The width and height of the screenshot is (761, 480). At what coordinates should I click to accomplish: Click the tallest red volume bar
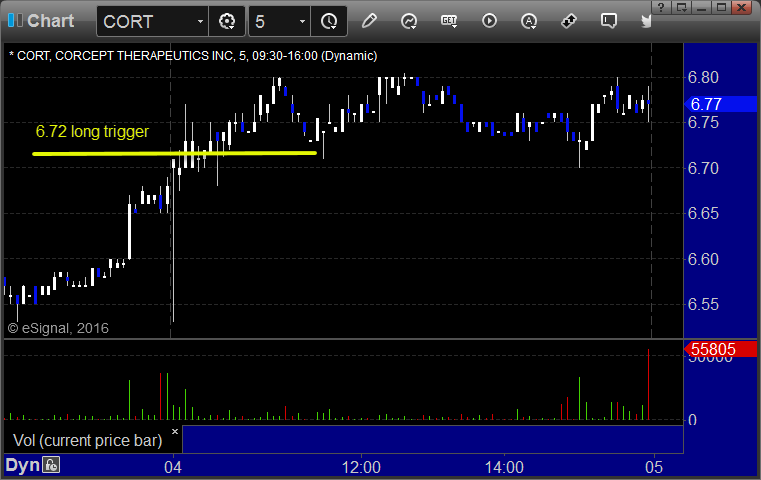(648, 384)
